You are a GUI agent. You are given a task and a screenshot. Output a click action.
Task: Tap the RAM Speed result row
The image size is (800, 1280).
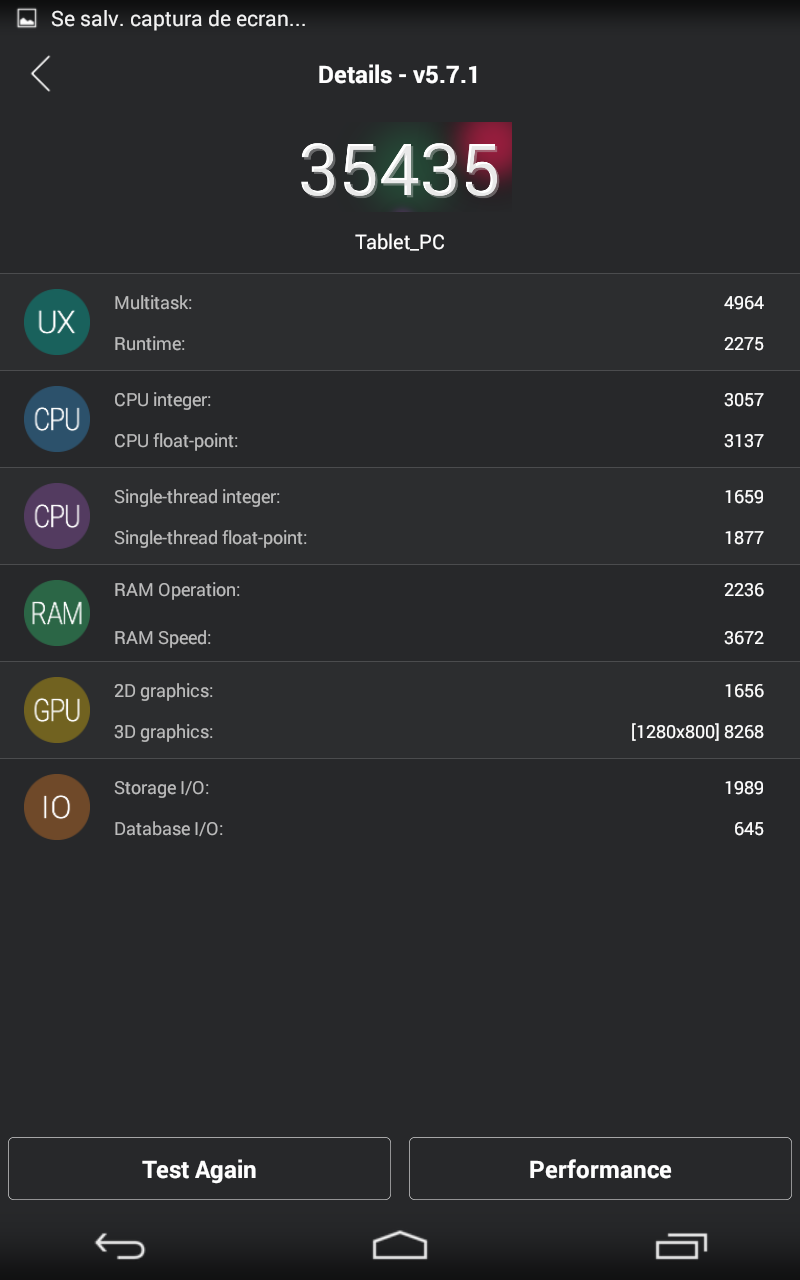(438, 637)
